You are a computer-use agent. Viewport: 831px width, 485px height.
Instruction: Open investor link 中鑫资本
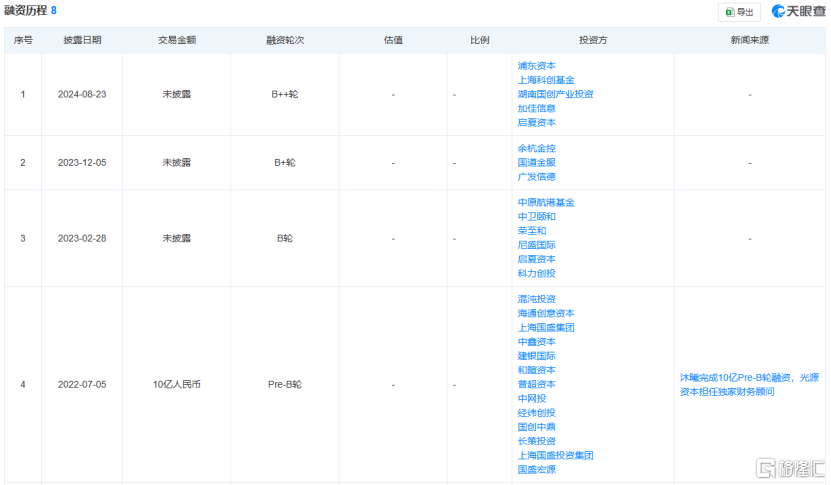[536, 342]
